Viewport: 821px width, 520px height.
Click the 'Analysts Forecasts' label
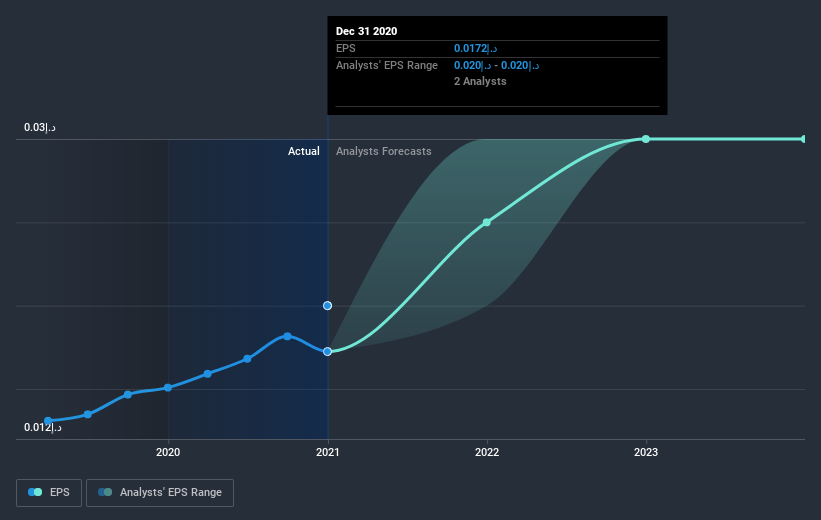383,151
